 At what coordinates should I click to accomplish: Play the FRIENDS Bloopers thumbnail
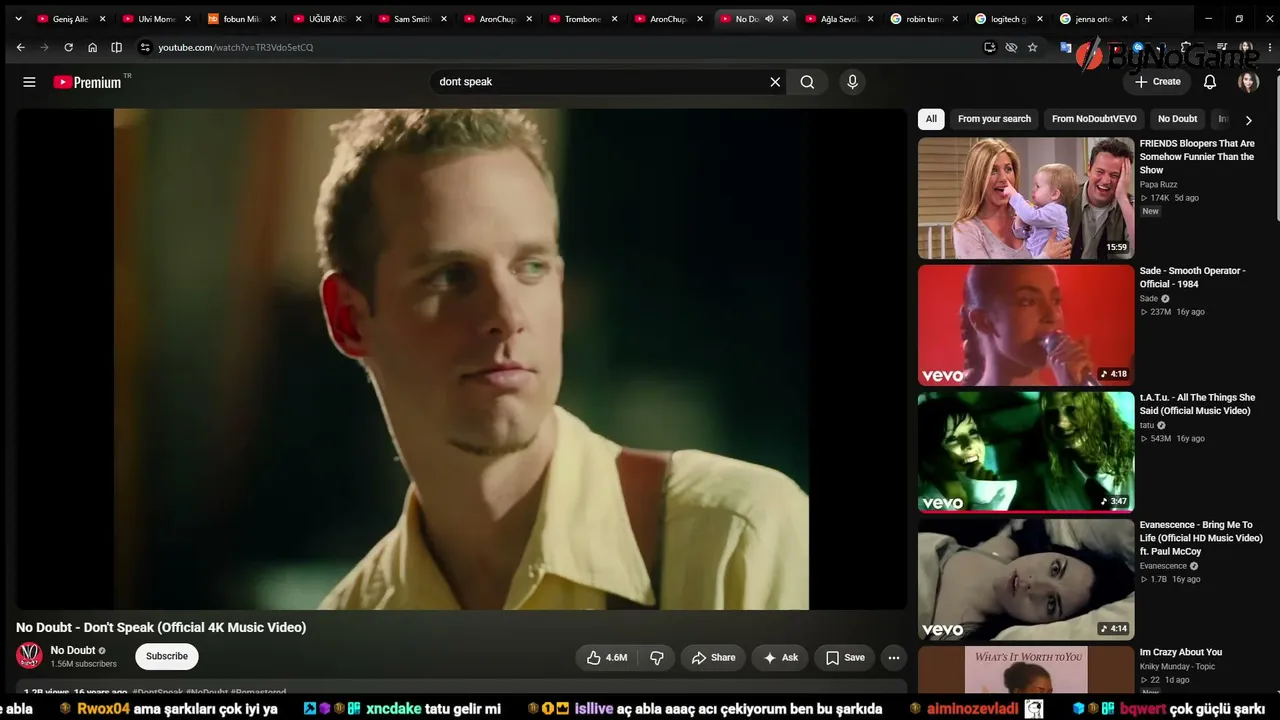tap(1026, 198)
